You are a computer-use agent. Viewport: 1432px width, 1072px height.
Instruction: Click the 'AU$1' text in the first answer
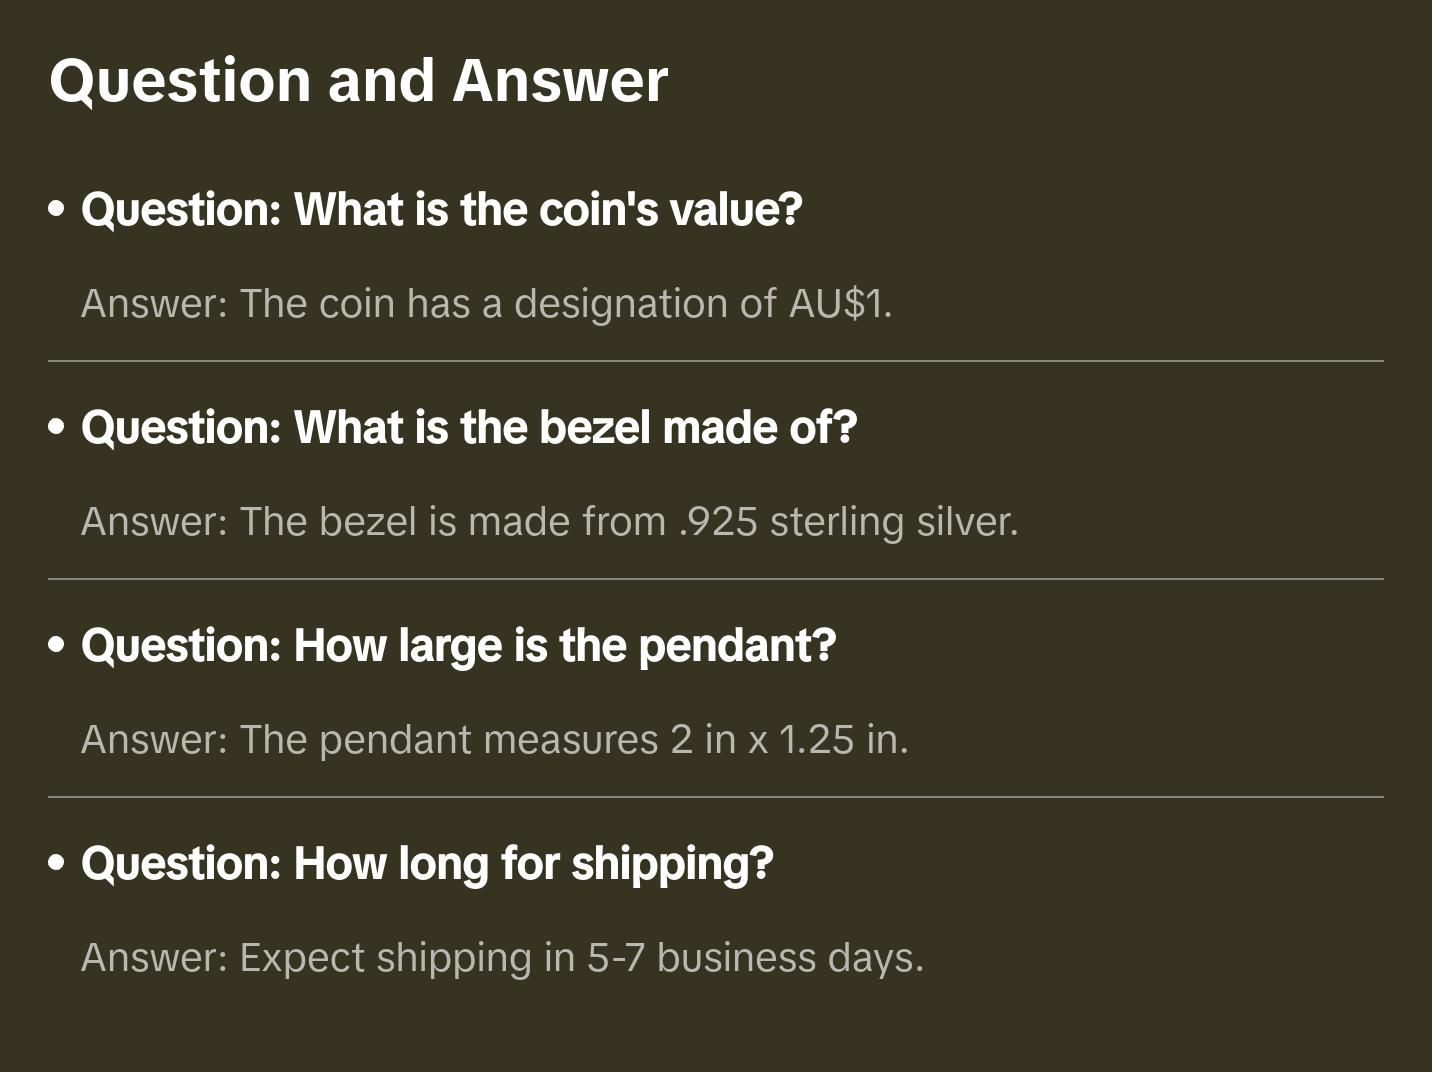[x=838, y=304]
